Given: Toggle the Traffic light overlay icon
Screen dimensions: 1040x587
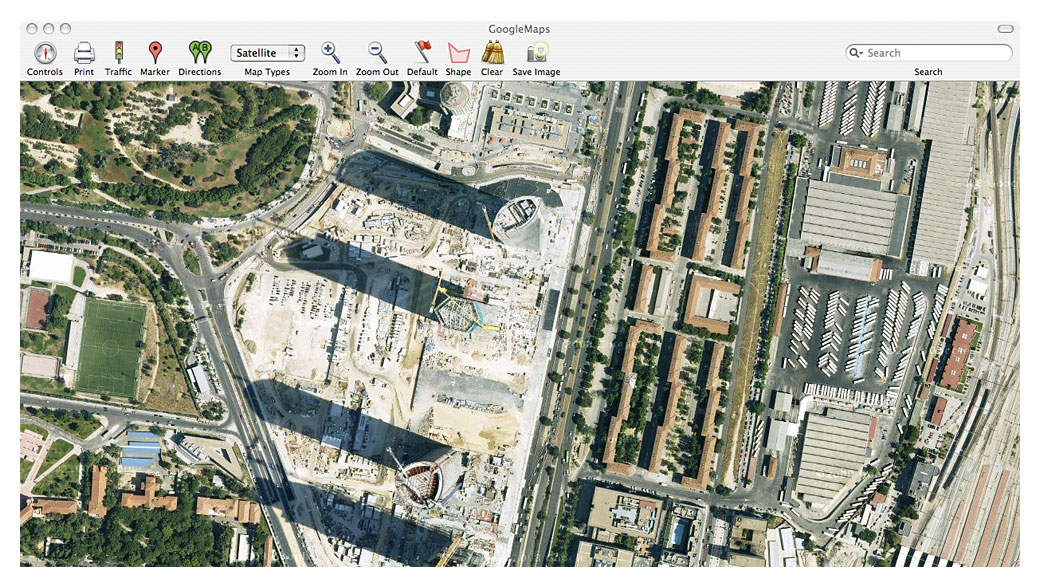Looking at the screenshot, I should tap(118, 53).
